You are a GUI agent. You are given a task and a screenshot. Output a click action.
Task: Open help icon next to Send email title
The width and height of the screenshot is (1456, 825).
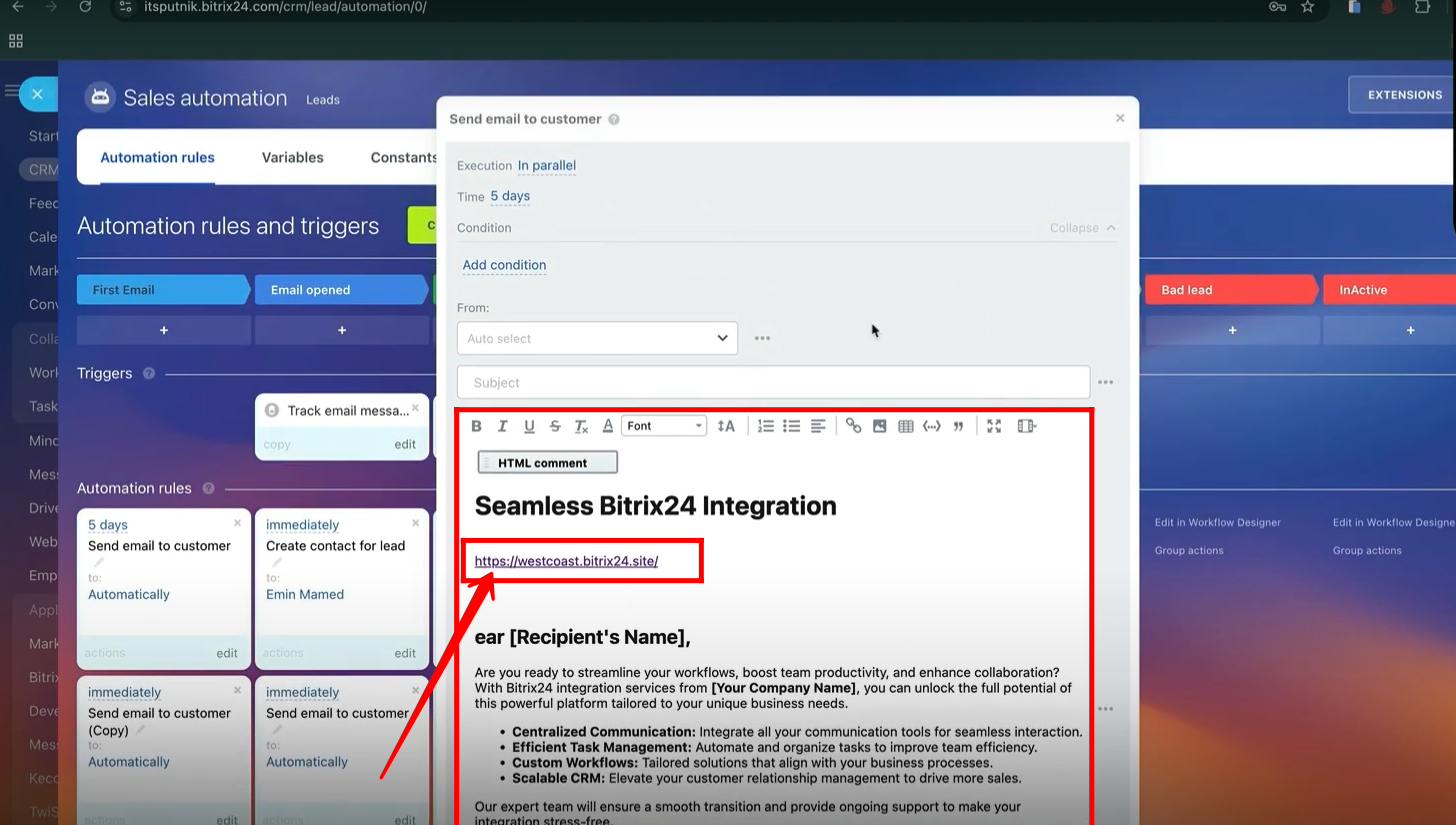(x=614, y=119)
